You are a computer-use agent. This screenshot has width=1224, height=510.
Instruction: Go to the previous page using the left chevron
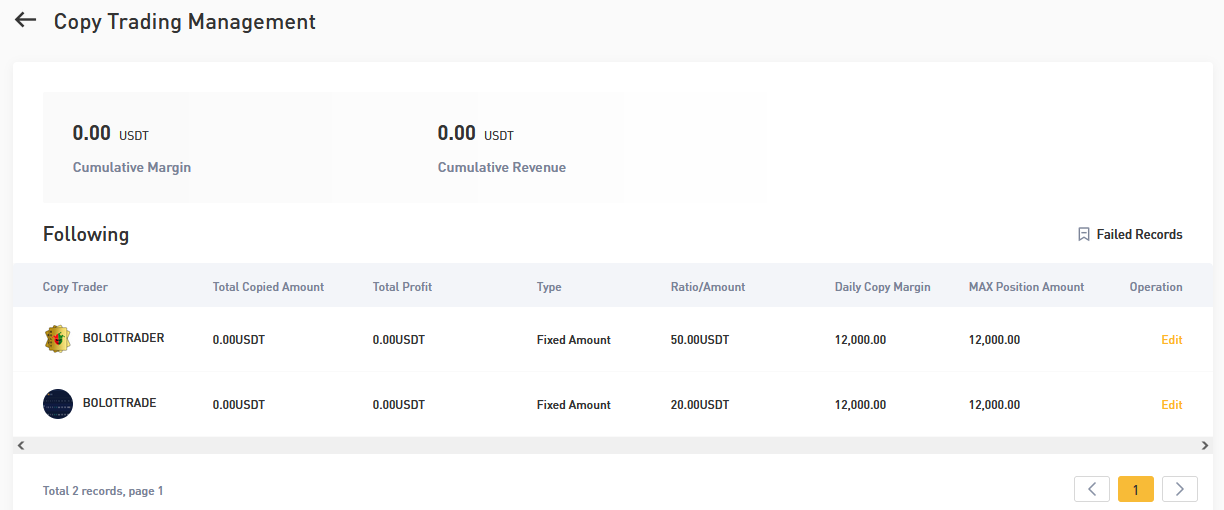click(1092, 489)
